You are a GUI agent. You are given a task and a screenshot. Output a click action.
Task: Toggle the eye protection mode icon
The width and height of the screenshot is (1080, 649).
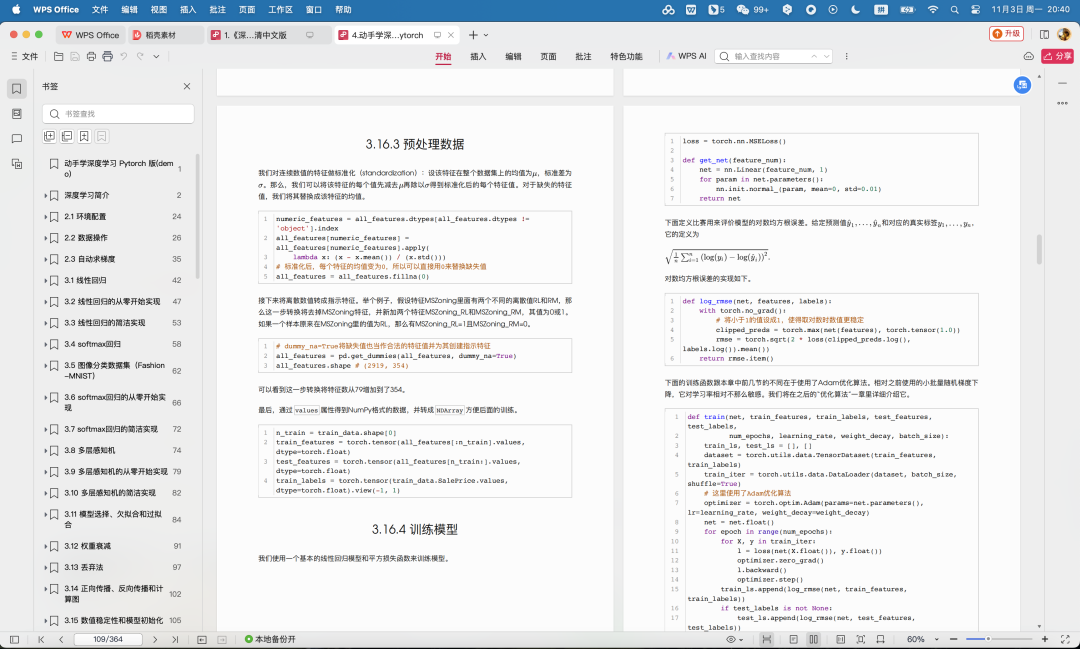pos(731,639)
